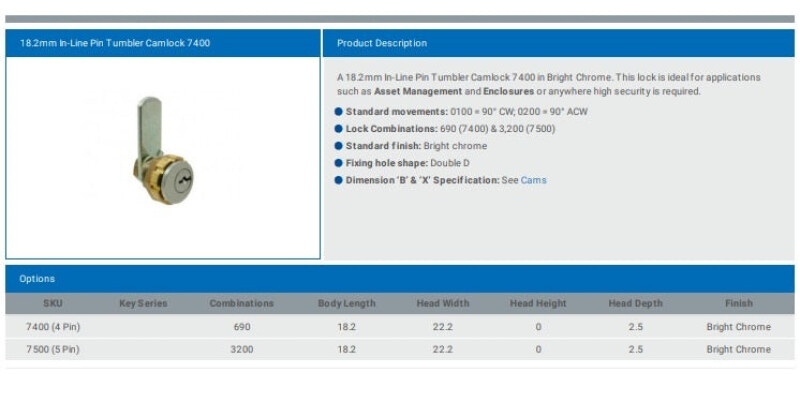Image resolution: width=800 pixels, height=400 pixels.
Task: Select the Options section header
Action: pyautogui.click(x=37, y=279)
